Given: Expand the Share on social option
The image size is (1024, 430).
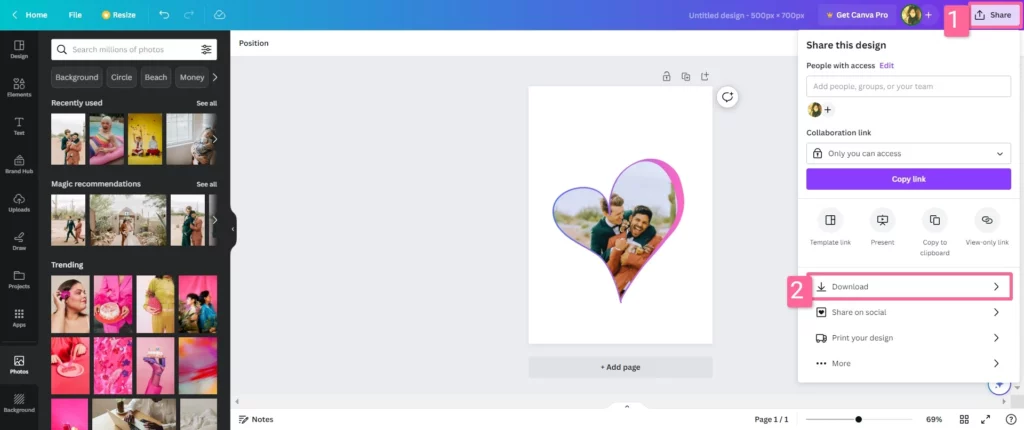Looking at the screenshot, I should point(908,312).
